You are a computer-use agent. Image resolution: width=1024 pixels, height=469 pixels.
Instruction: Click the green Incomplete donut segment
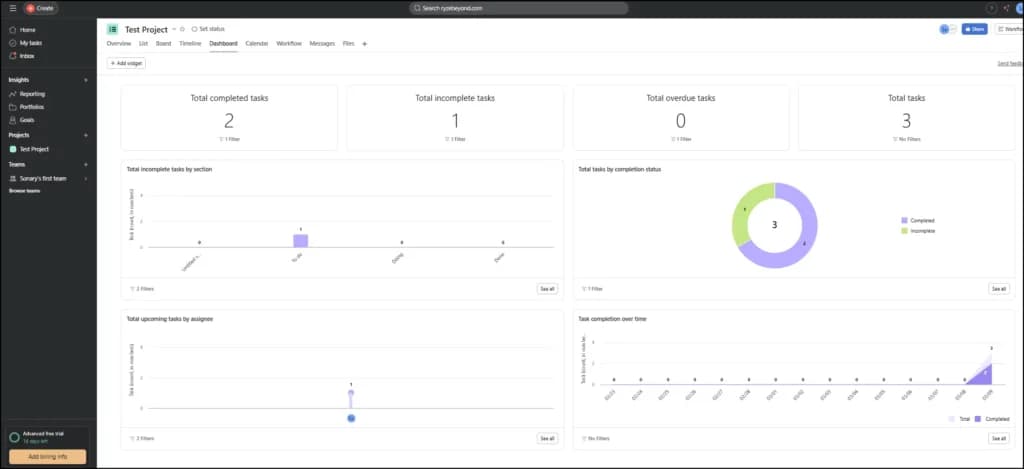(746, 208)
